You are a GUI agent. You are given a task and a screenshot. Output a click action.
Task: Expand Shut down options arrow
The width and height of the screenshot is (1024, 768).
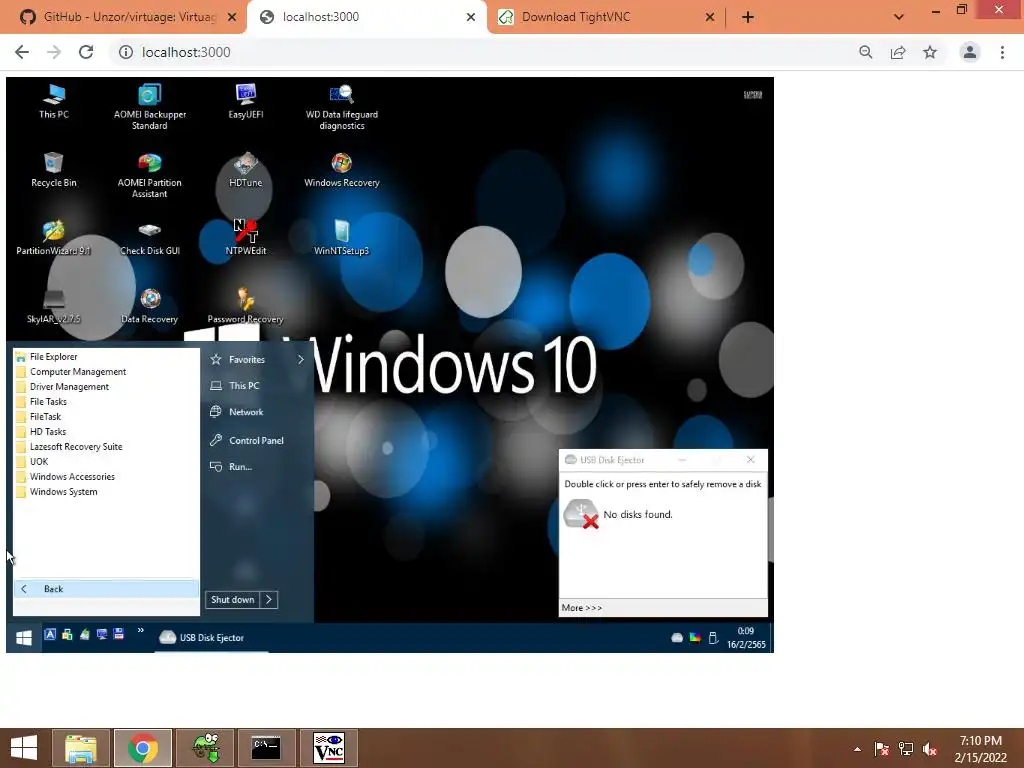(269, 600)
